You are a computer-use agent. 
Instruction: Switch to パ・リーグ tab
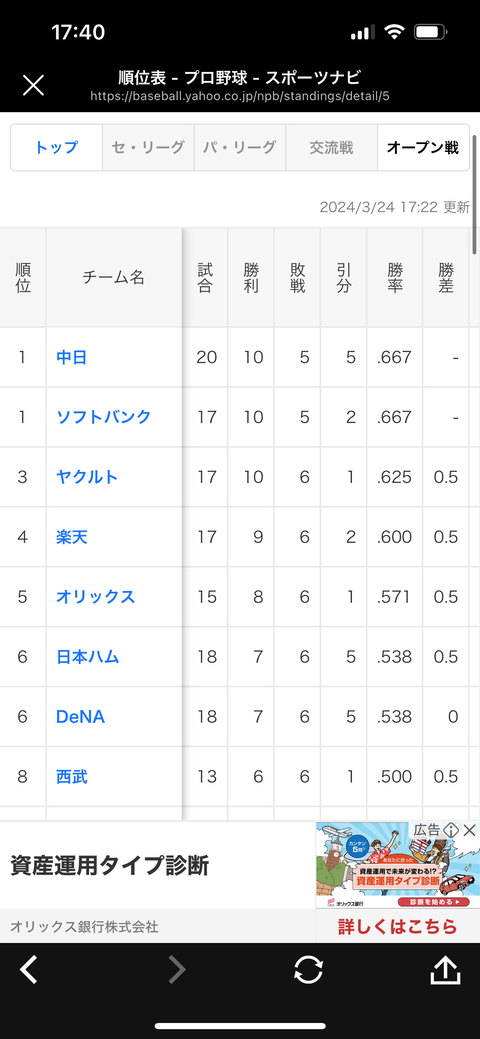[x=240, y=148]
